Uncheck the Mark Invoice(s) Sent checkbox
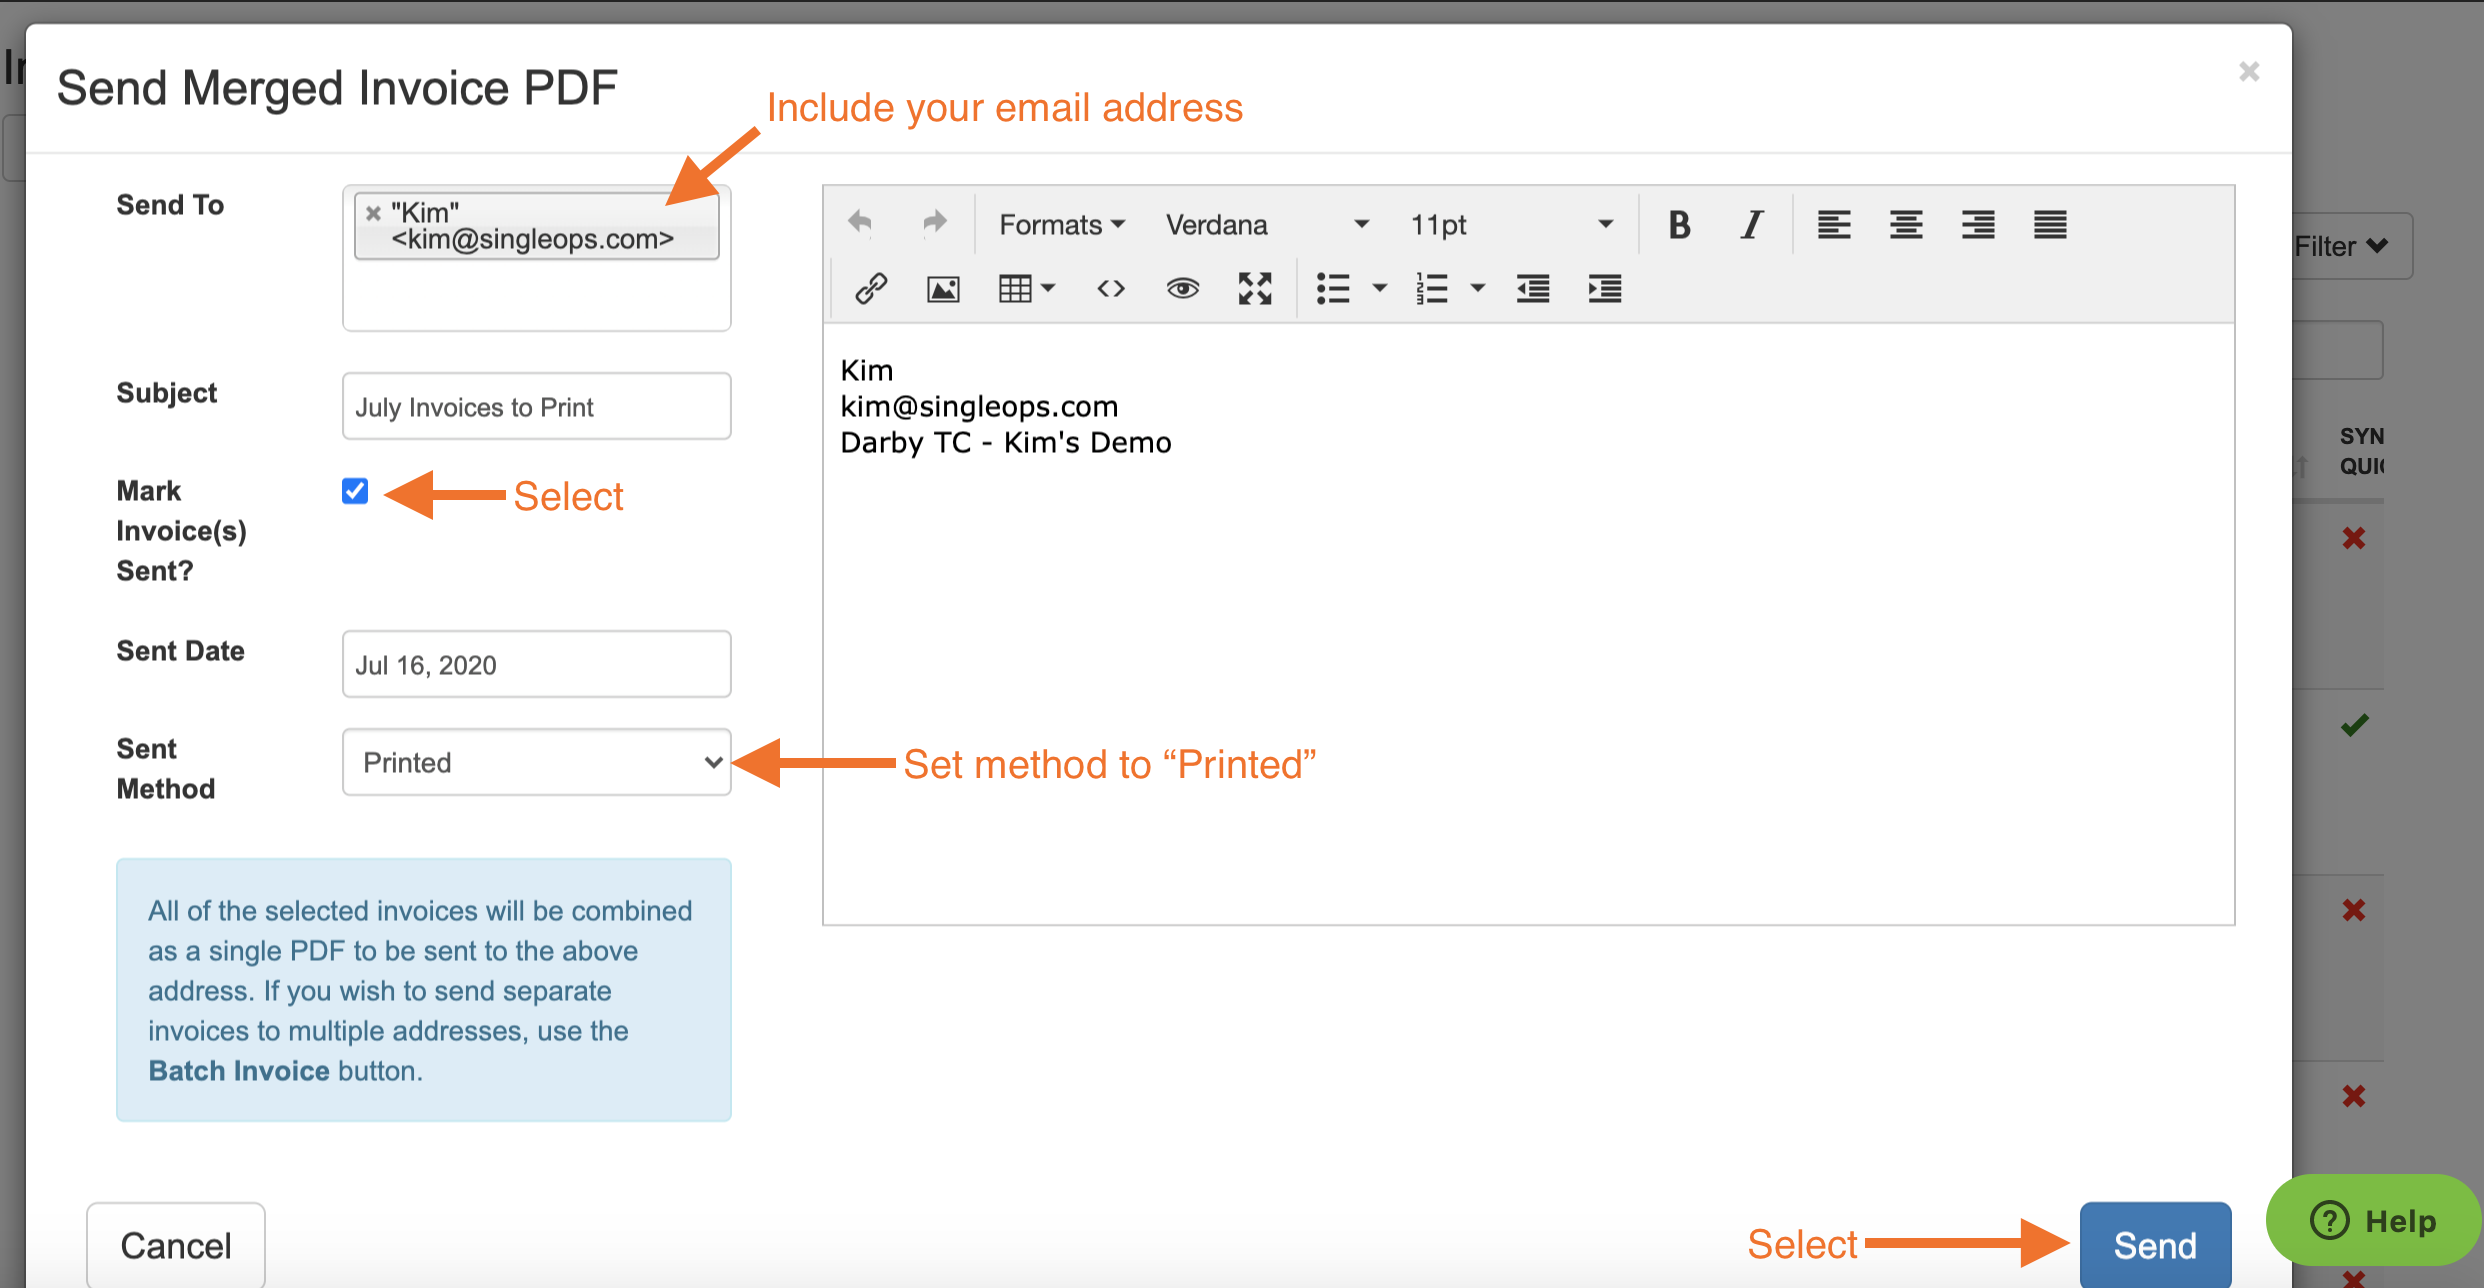 tap(354, 491)
